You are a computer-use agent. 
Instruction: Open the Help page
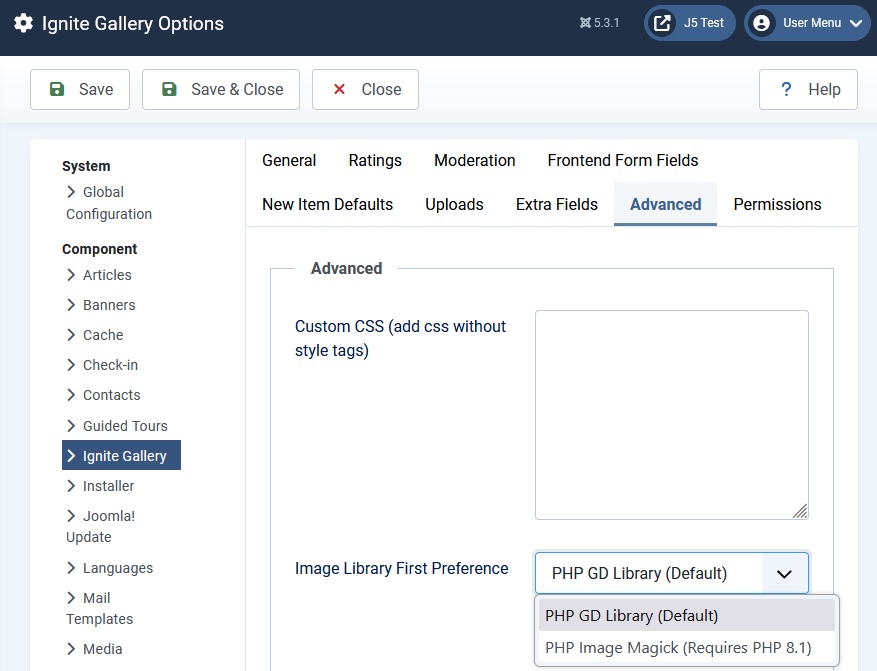(x=808, y=89)
